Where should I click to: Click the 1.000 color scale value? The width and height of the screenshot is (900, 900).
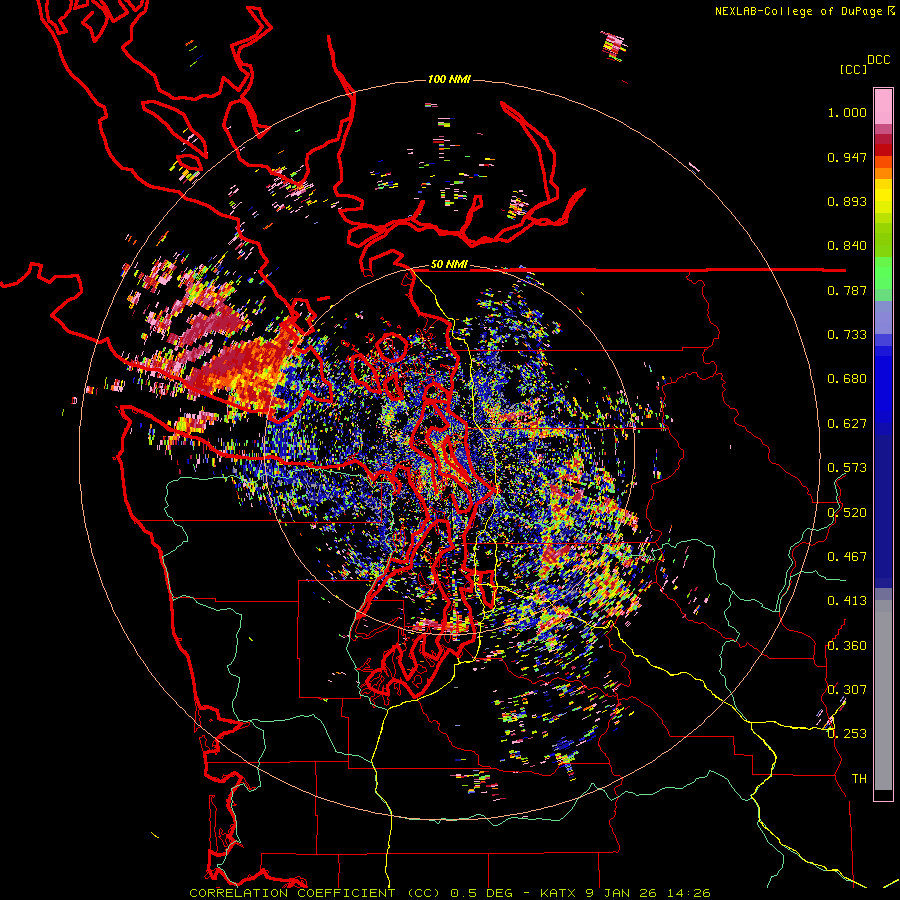click(847, 112)
